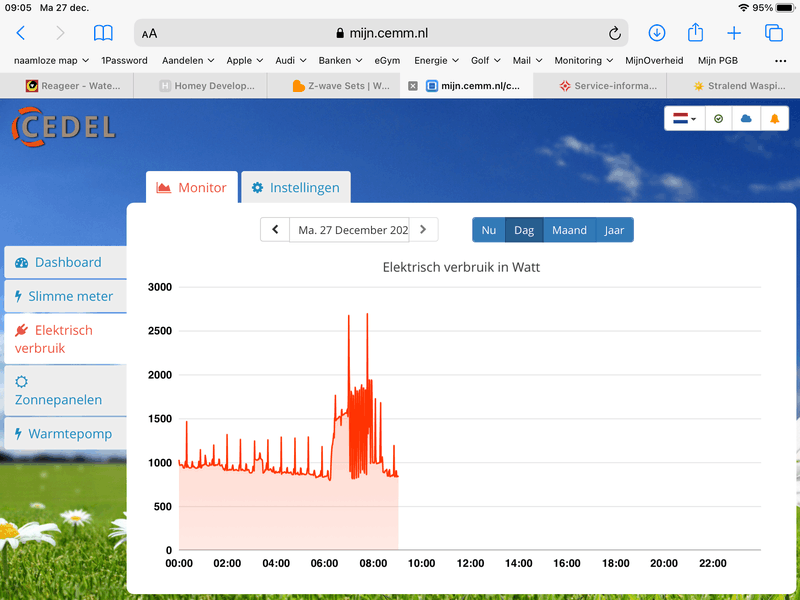Expand Mail bookmark folder
800x600 pixels.
click(527, 60)
